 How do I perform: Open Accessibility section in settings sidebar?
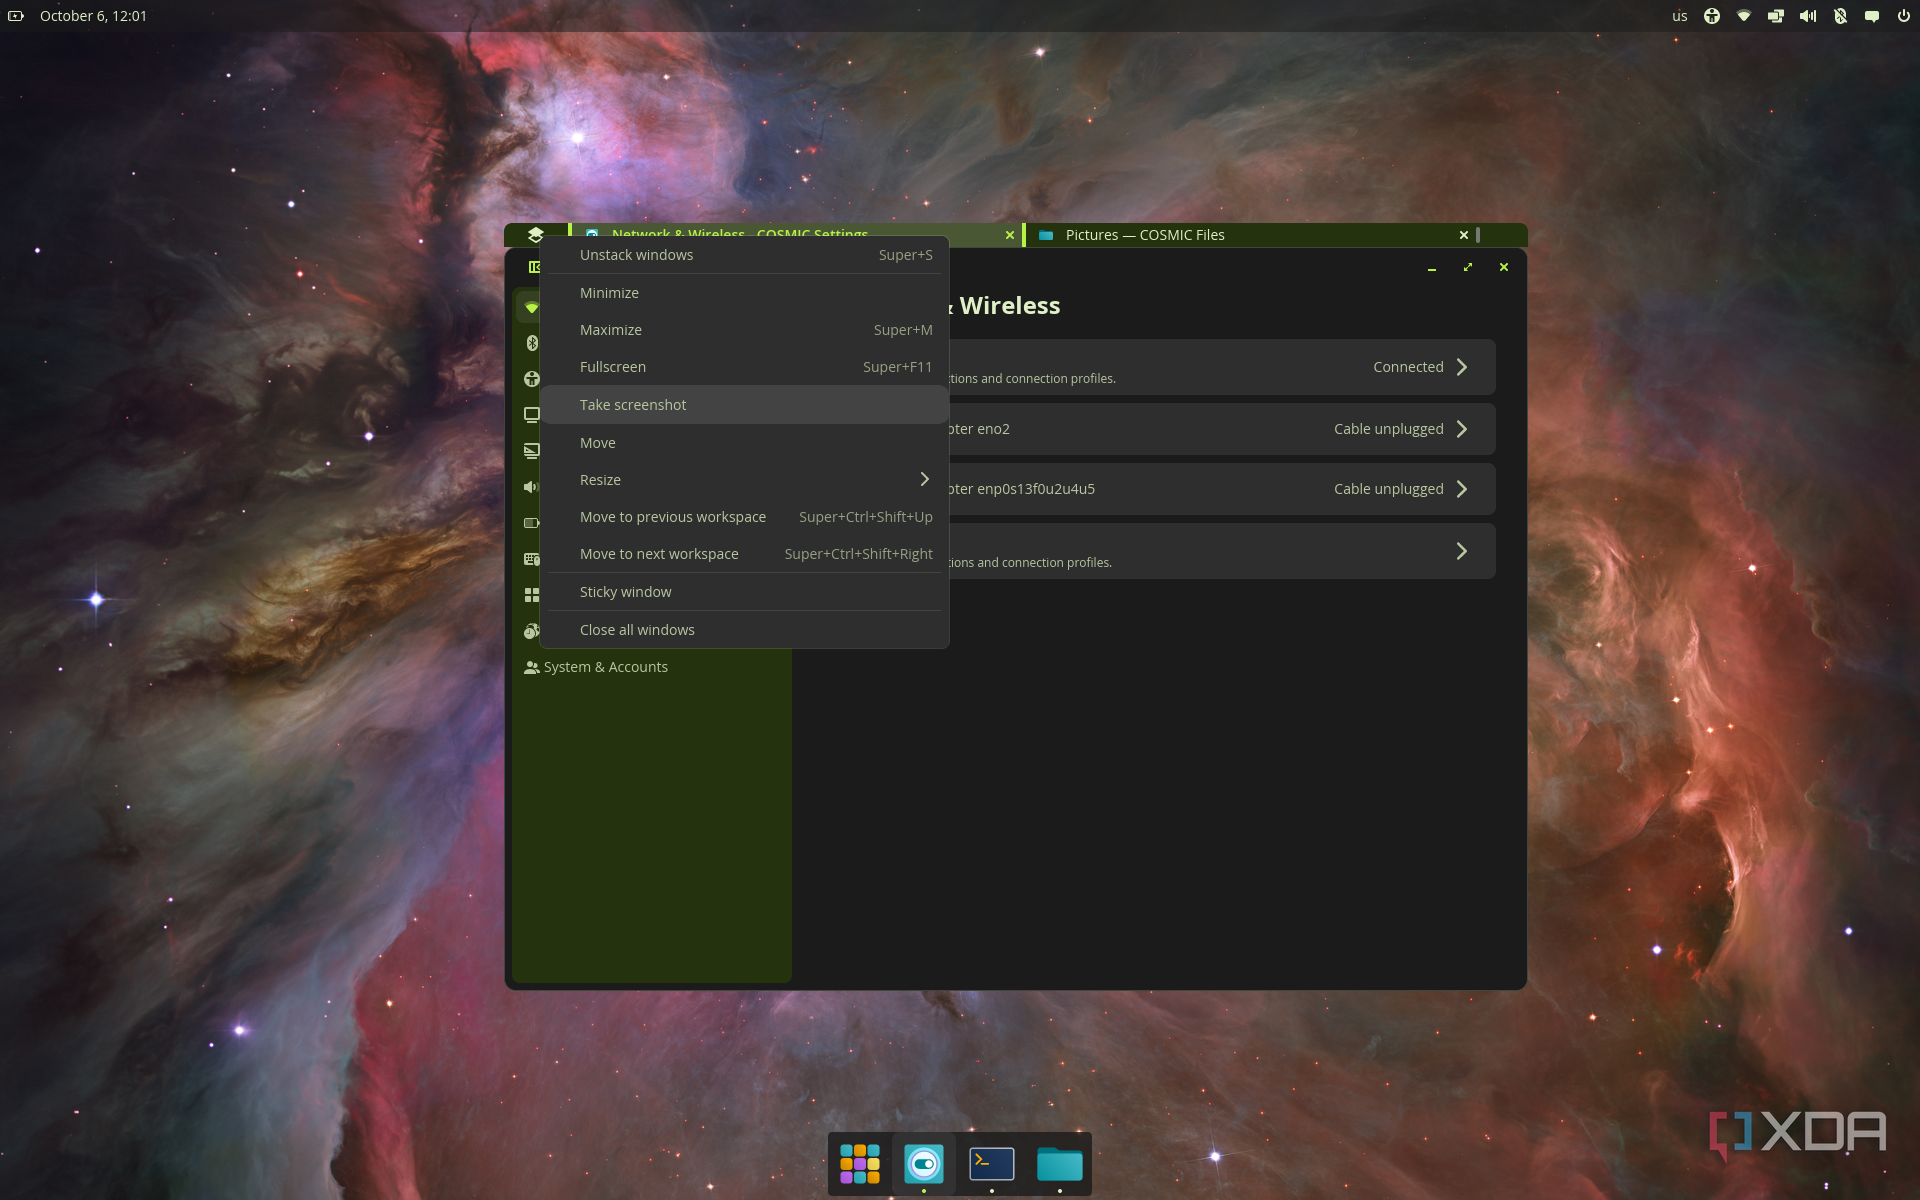(x=531, y=379)
